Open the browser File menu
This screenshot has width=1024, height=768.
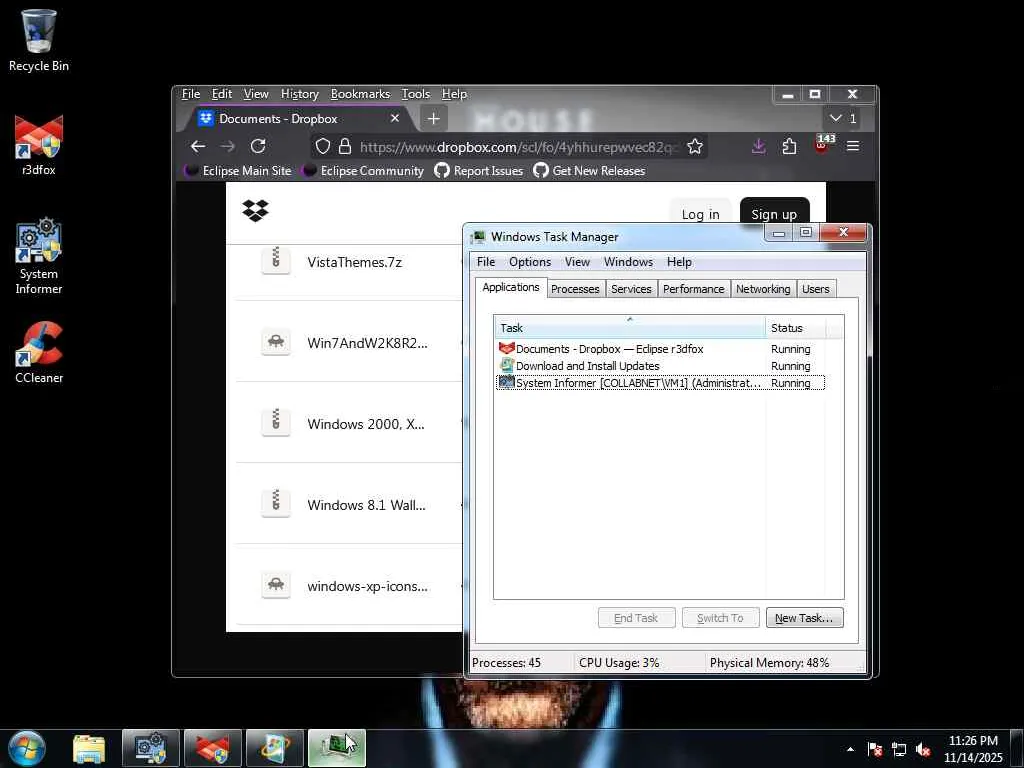click(x=191, y=94)
